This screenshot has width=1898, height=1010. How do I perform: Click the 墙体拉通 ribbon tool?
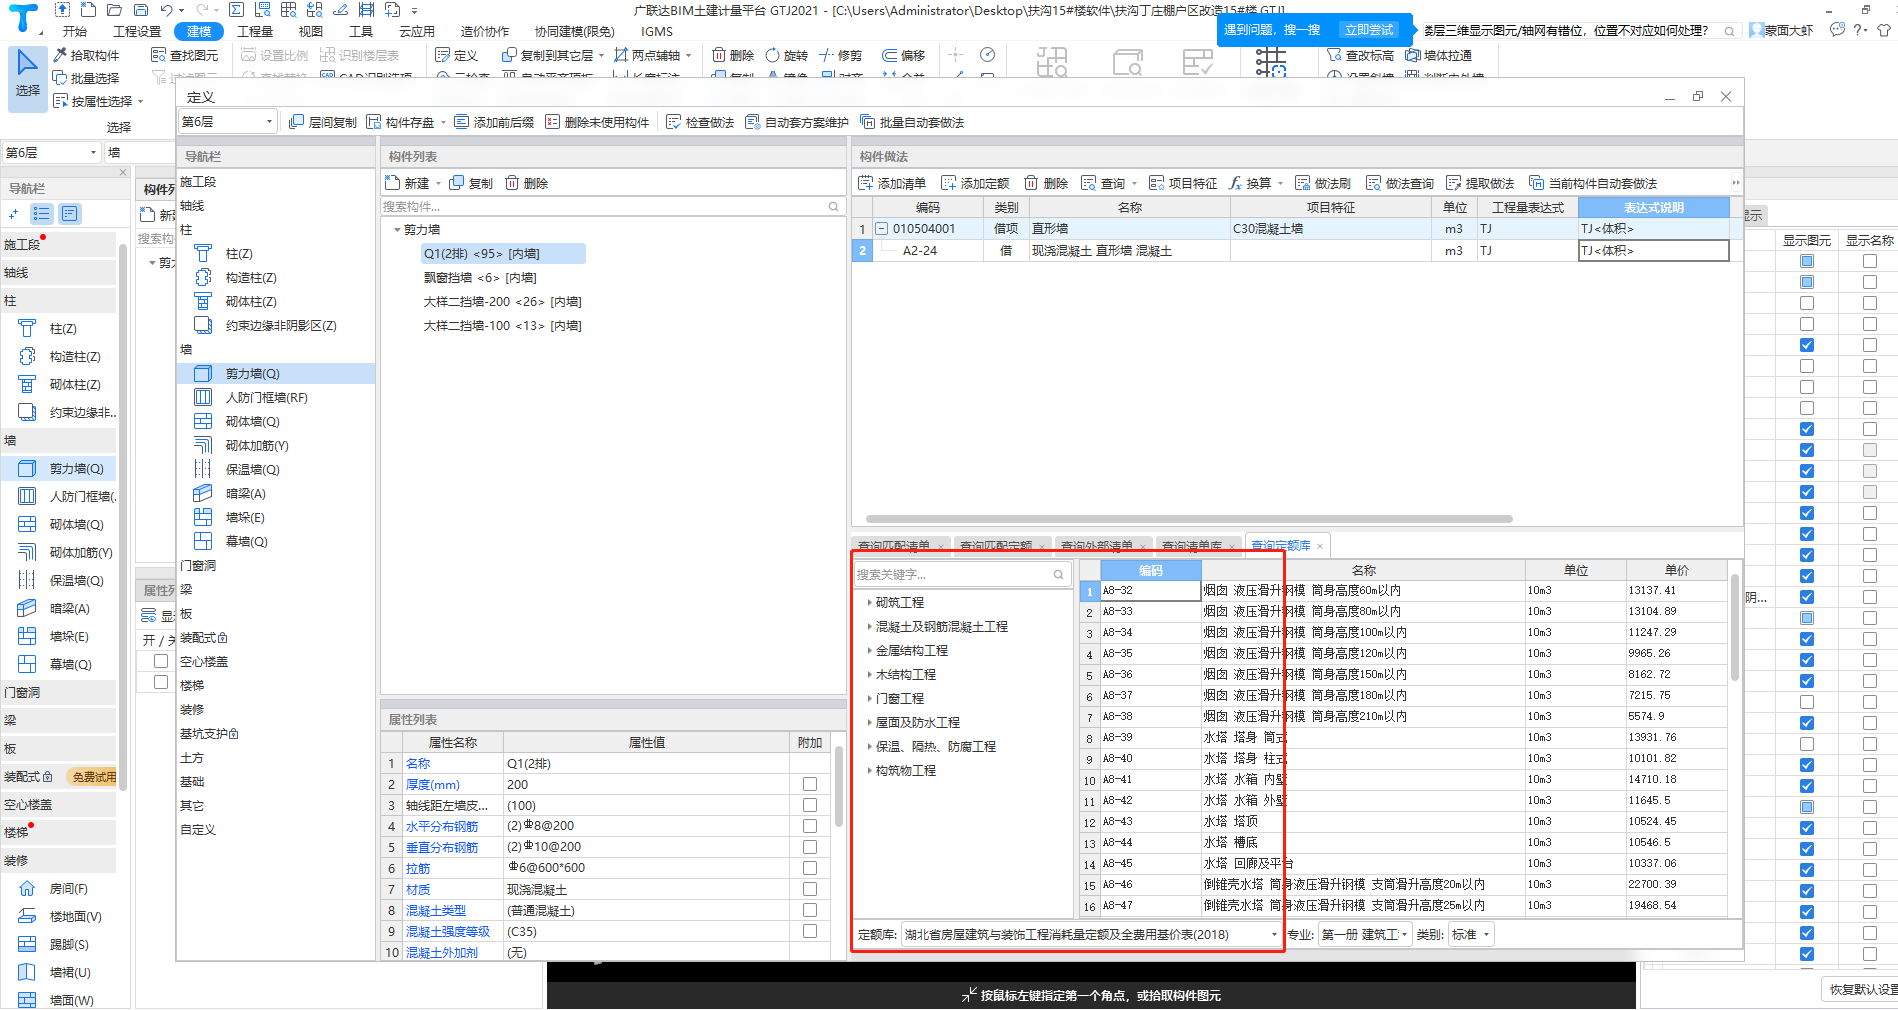click(x=1438, y=55)
